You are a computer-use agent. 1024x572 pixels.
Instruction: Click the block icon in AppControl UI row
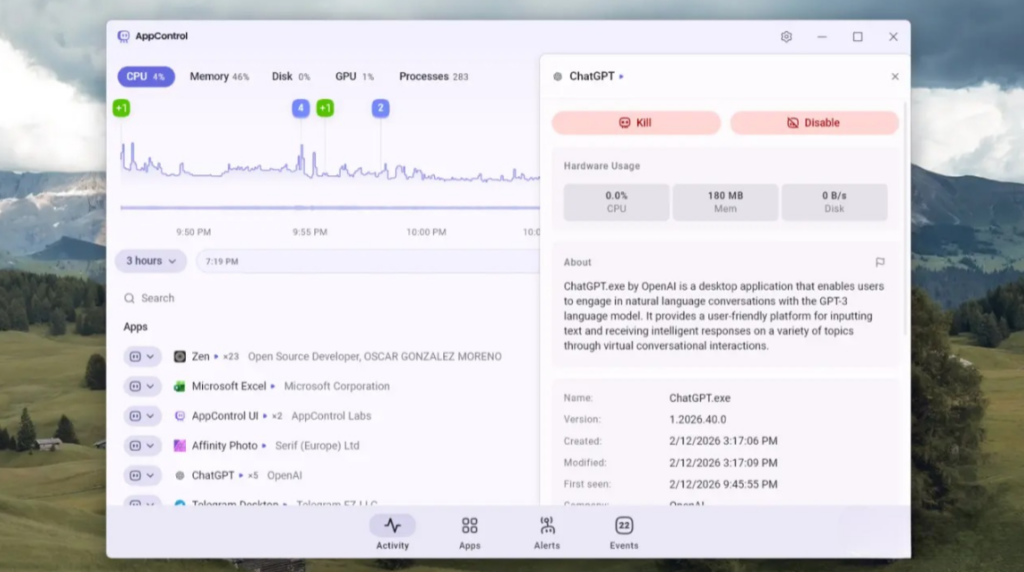point(135,416)
